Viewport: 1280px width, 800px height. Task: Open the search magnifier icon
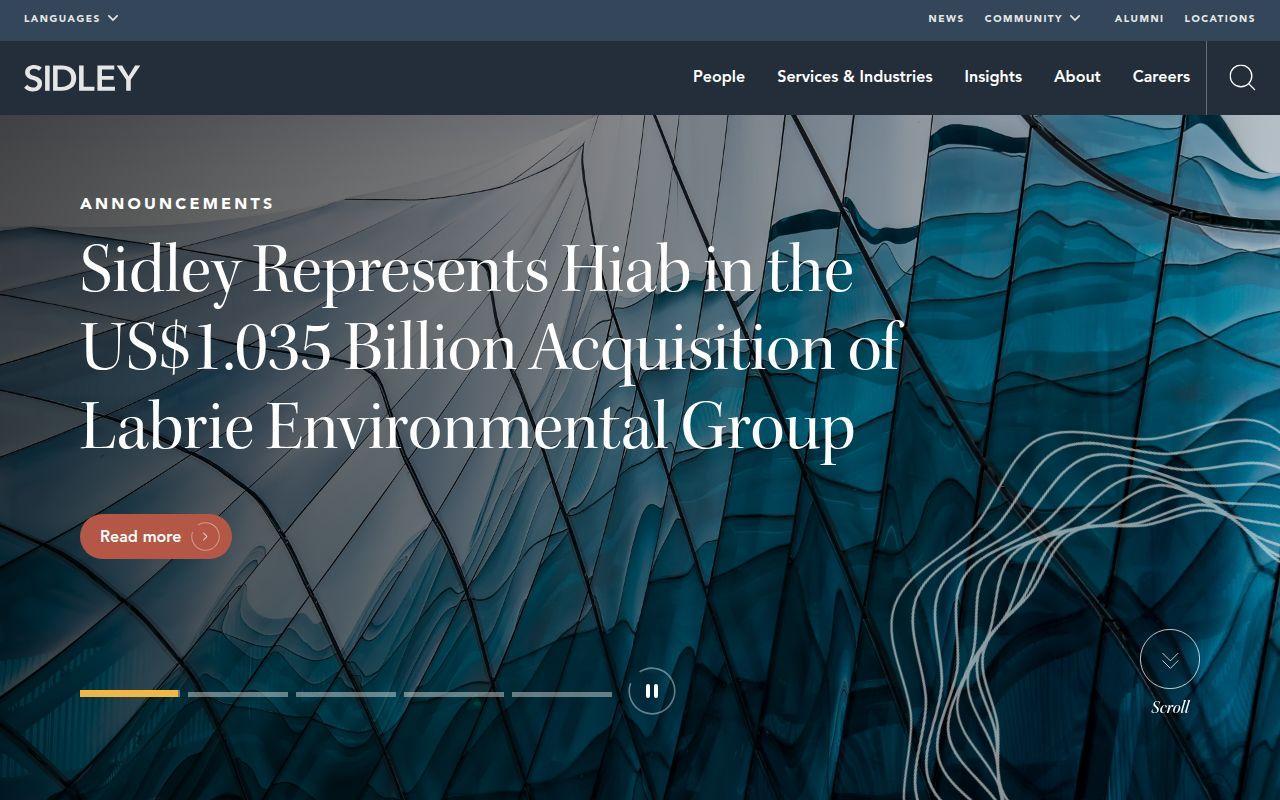(x=1242, y=77)
